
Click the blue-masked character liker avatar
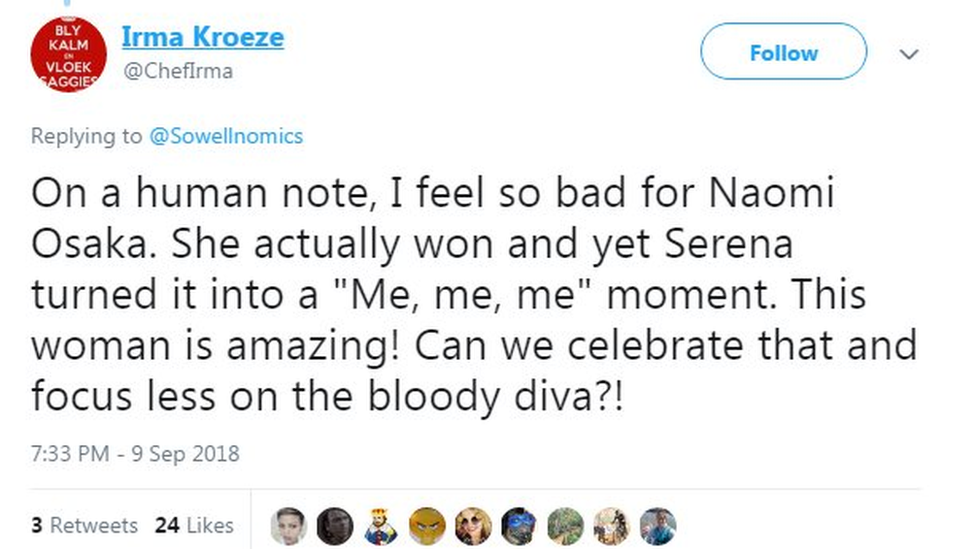click(519, 526)
